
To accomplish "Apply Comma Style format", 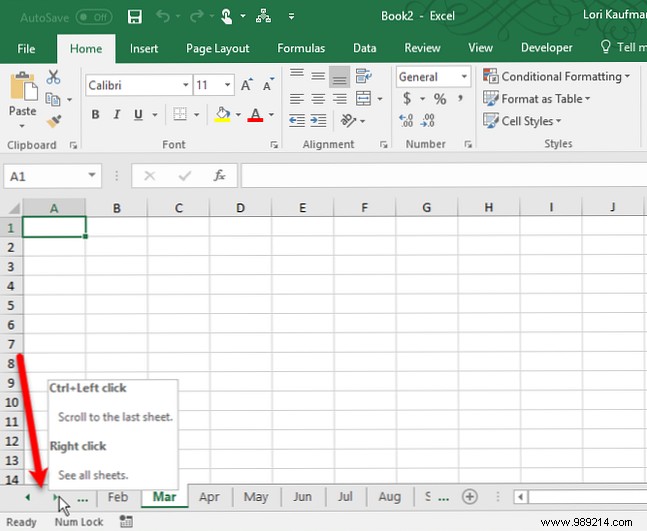I will coord(460,98).
